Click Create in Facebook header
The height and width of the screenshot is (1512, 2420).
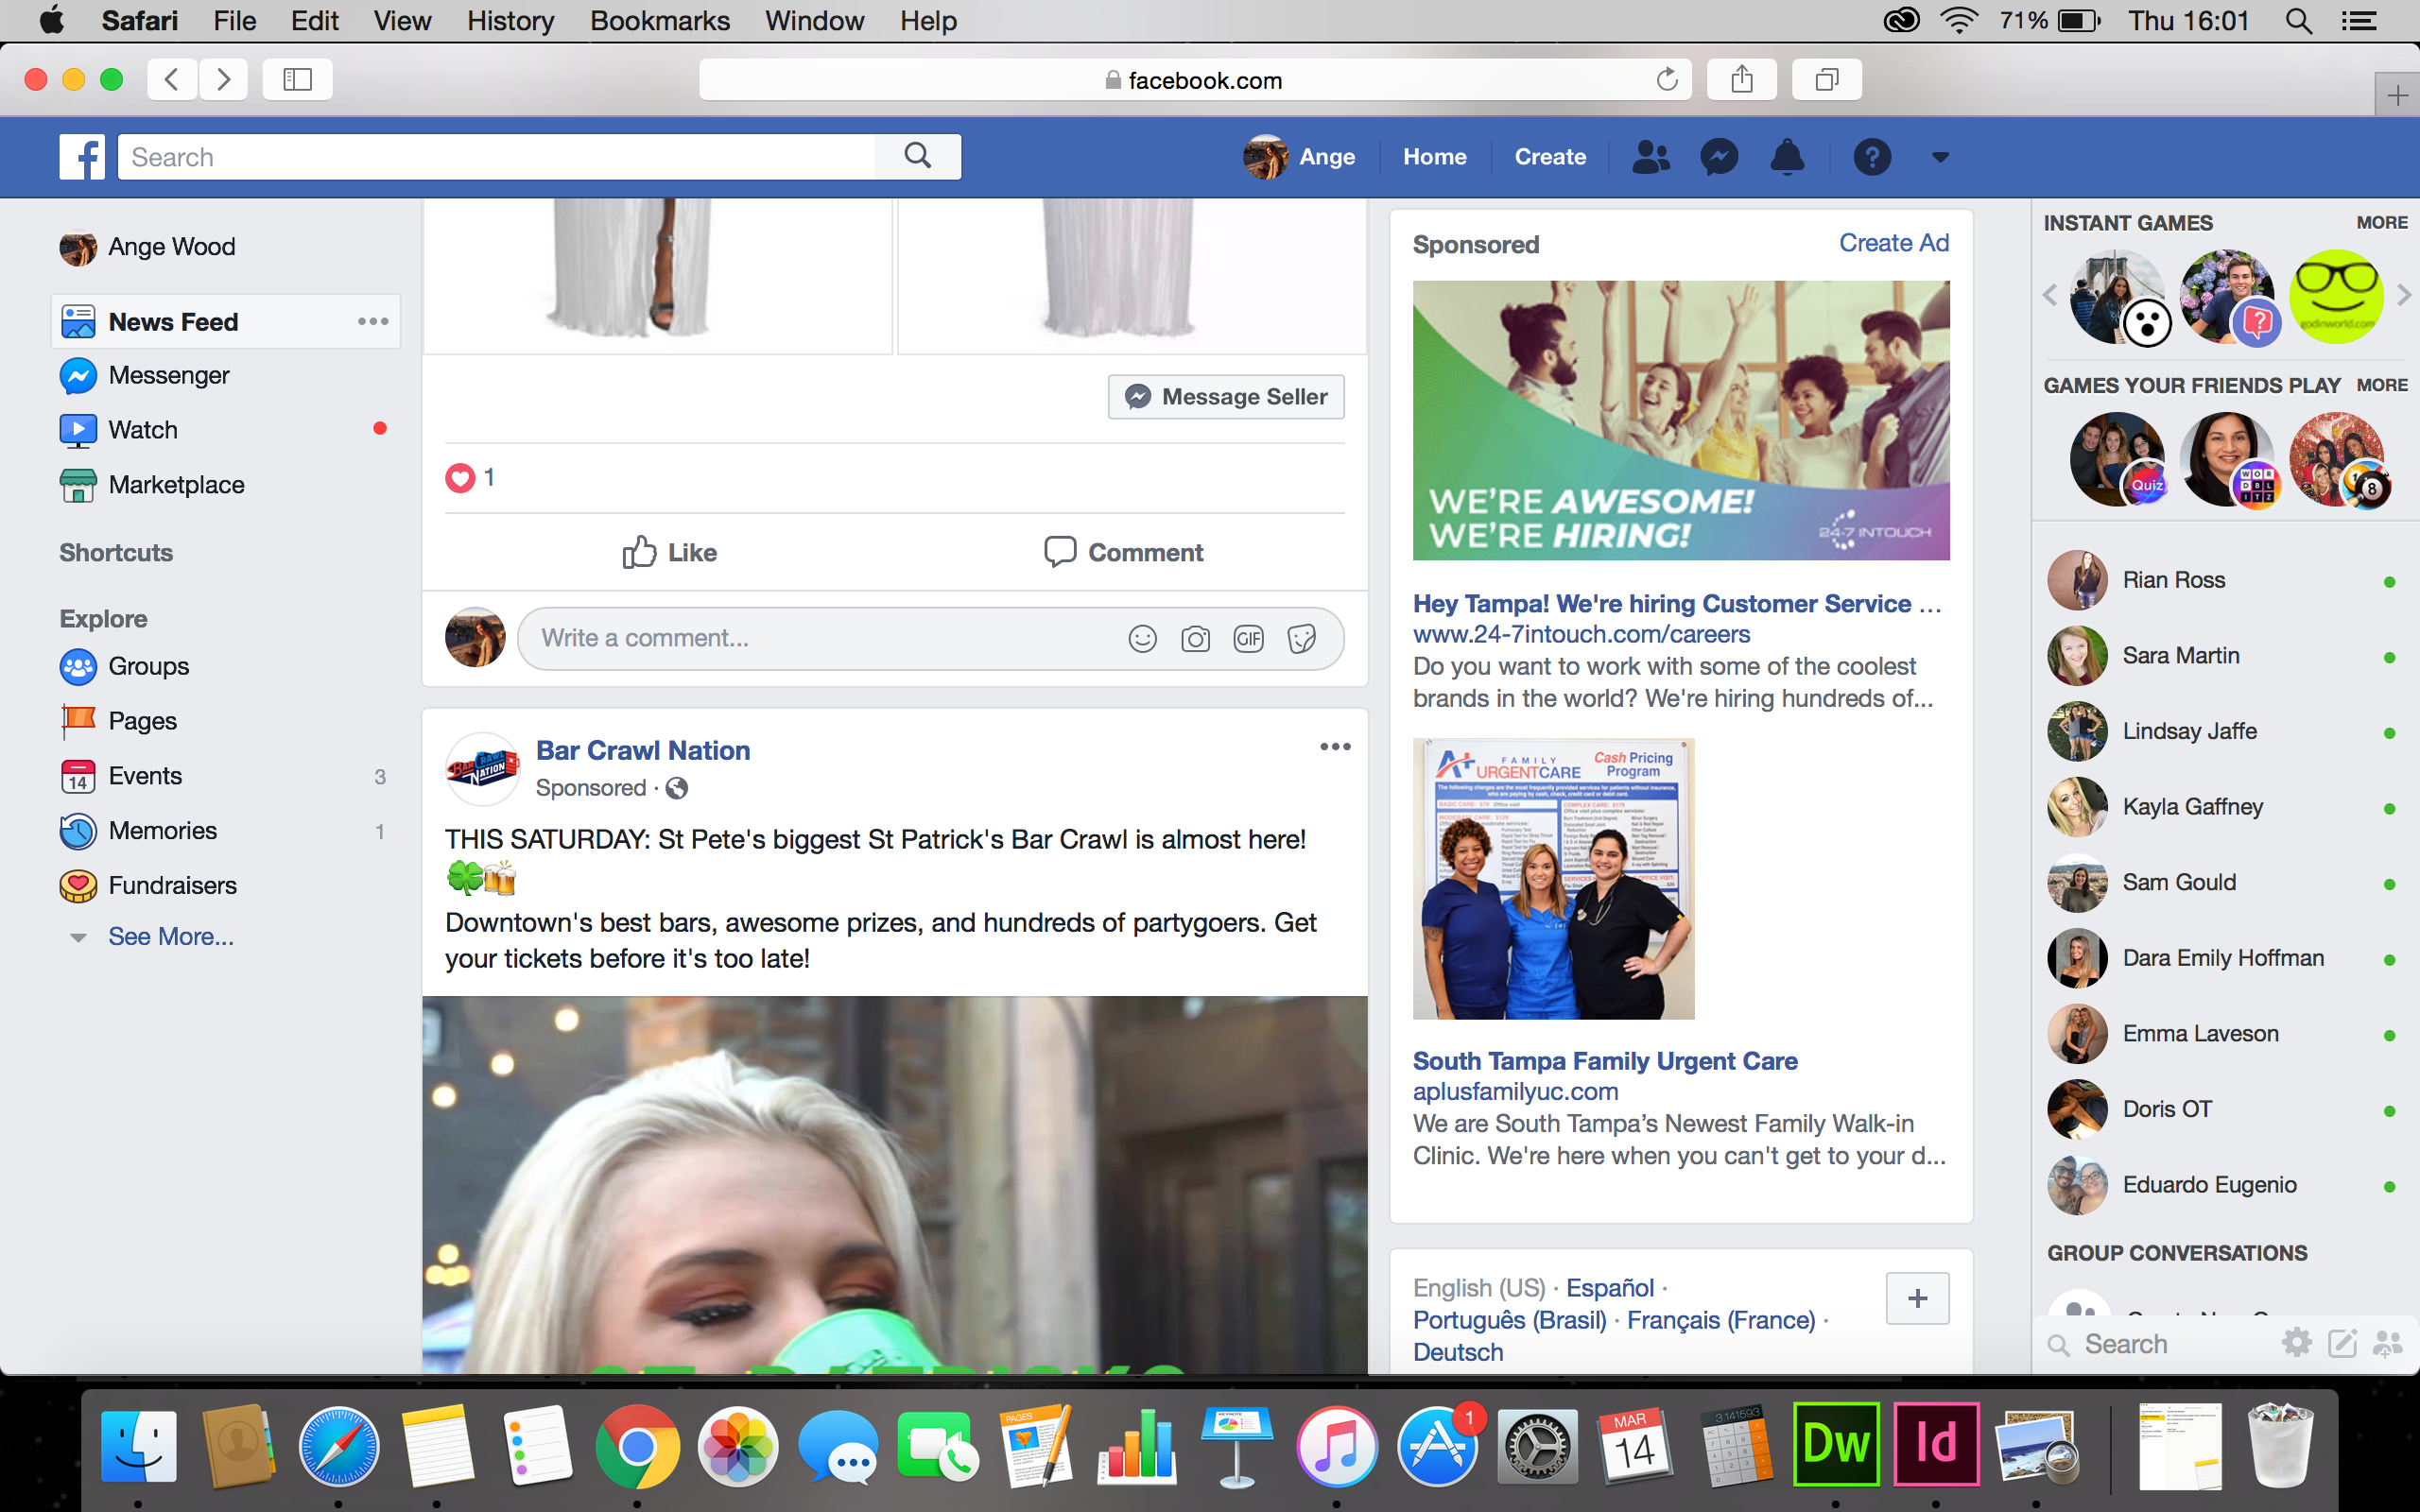tap(1550, 157)
